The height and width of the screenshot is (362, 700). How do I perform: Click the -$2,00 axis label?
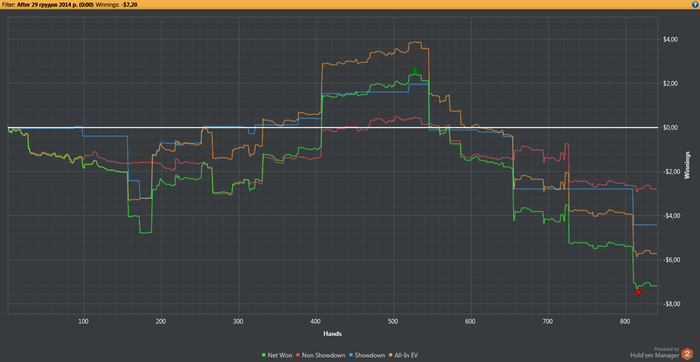pyautogui.click(x=671, y=172)
